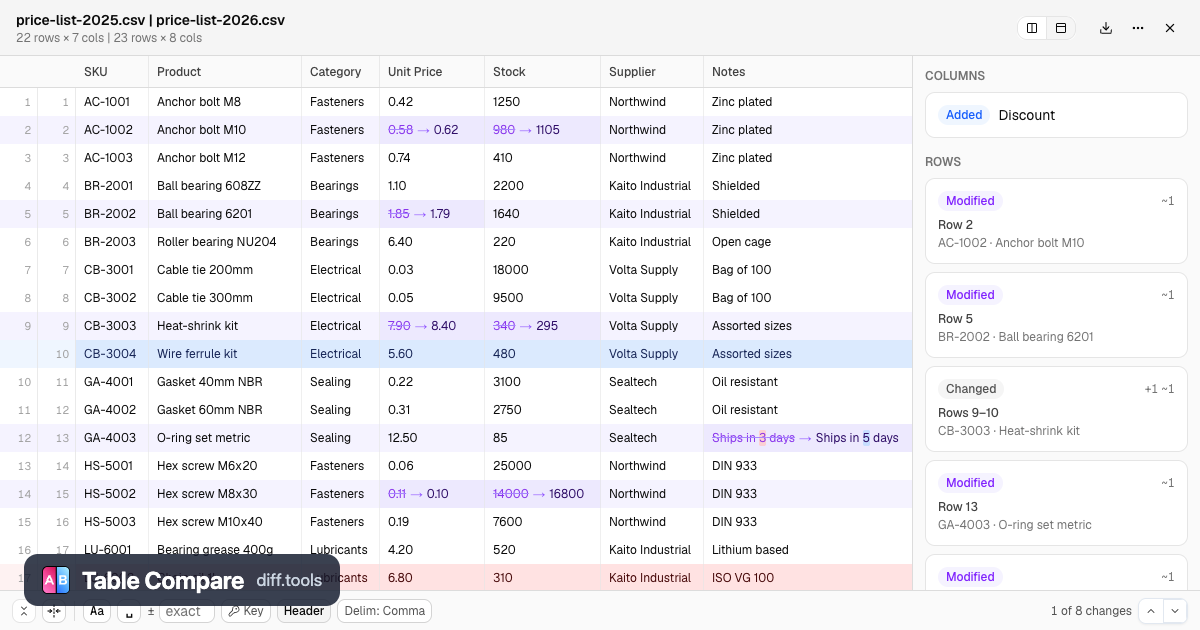Click the Ships in 5 days notes cell
Viewport: 1200px width, 630px height.
pos(808,438)
